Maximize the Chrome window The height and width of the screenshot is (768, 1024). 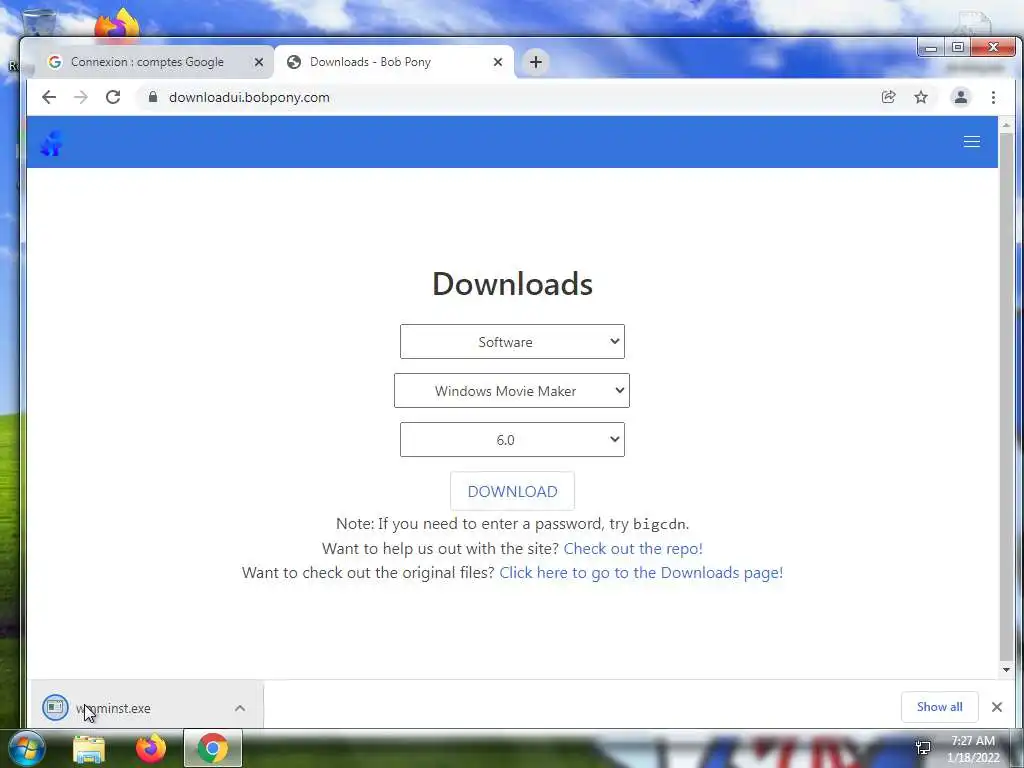(x=957, y=48)
